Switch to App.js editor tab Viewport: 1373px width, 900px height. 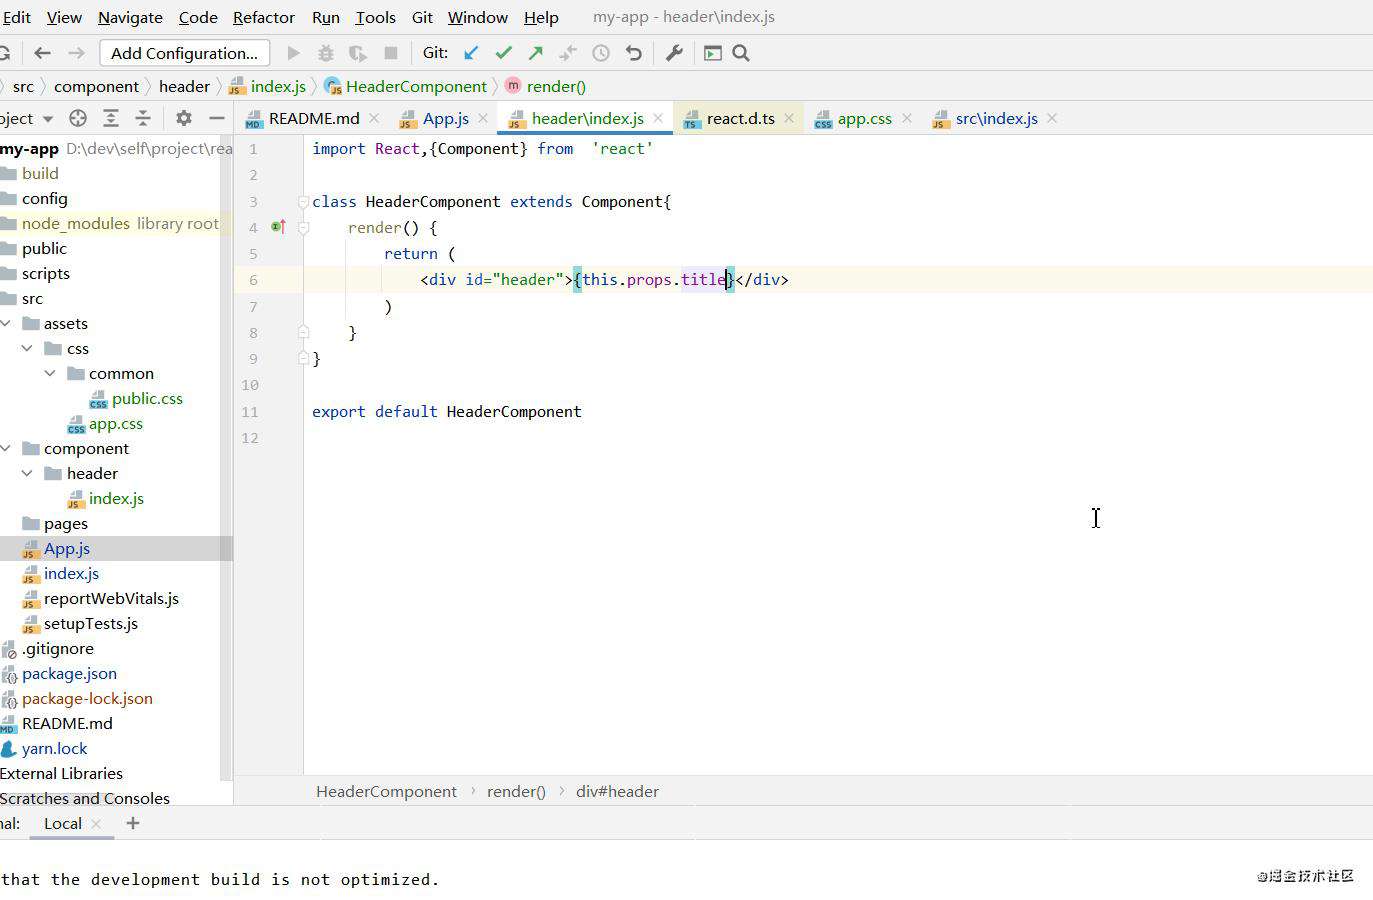click(446, 118)
